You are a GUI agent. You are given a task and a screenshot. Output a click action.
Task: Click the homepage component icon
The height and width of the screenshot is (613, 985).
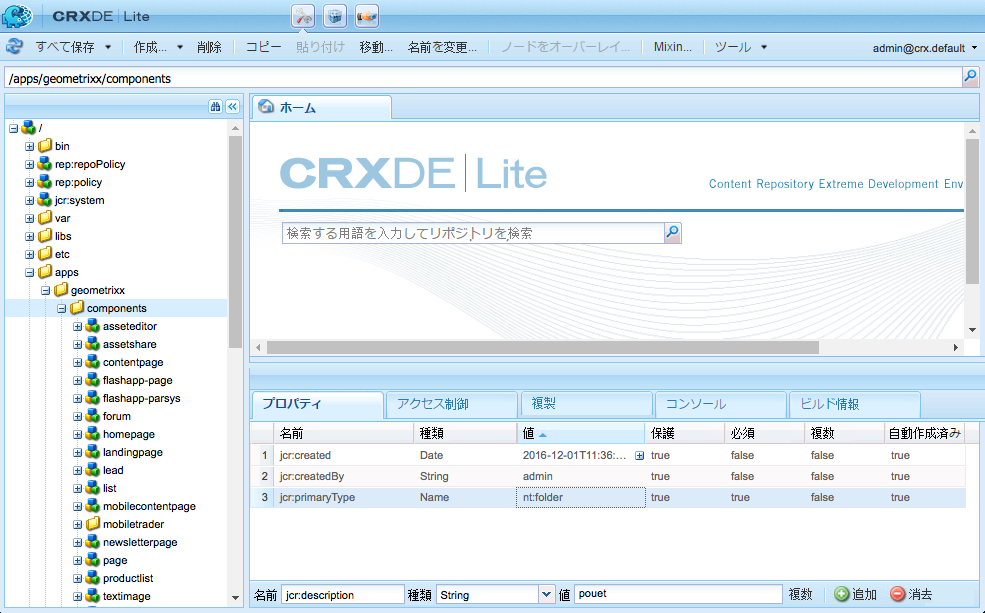click(93, 434)
